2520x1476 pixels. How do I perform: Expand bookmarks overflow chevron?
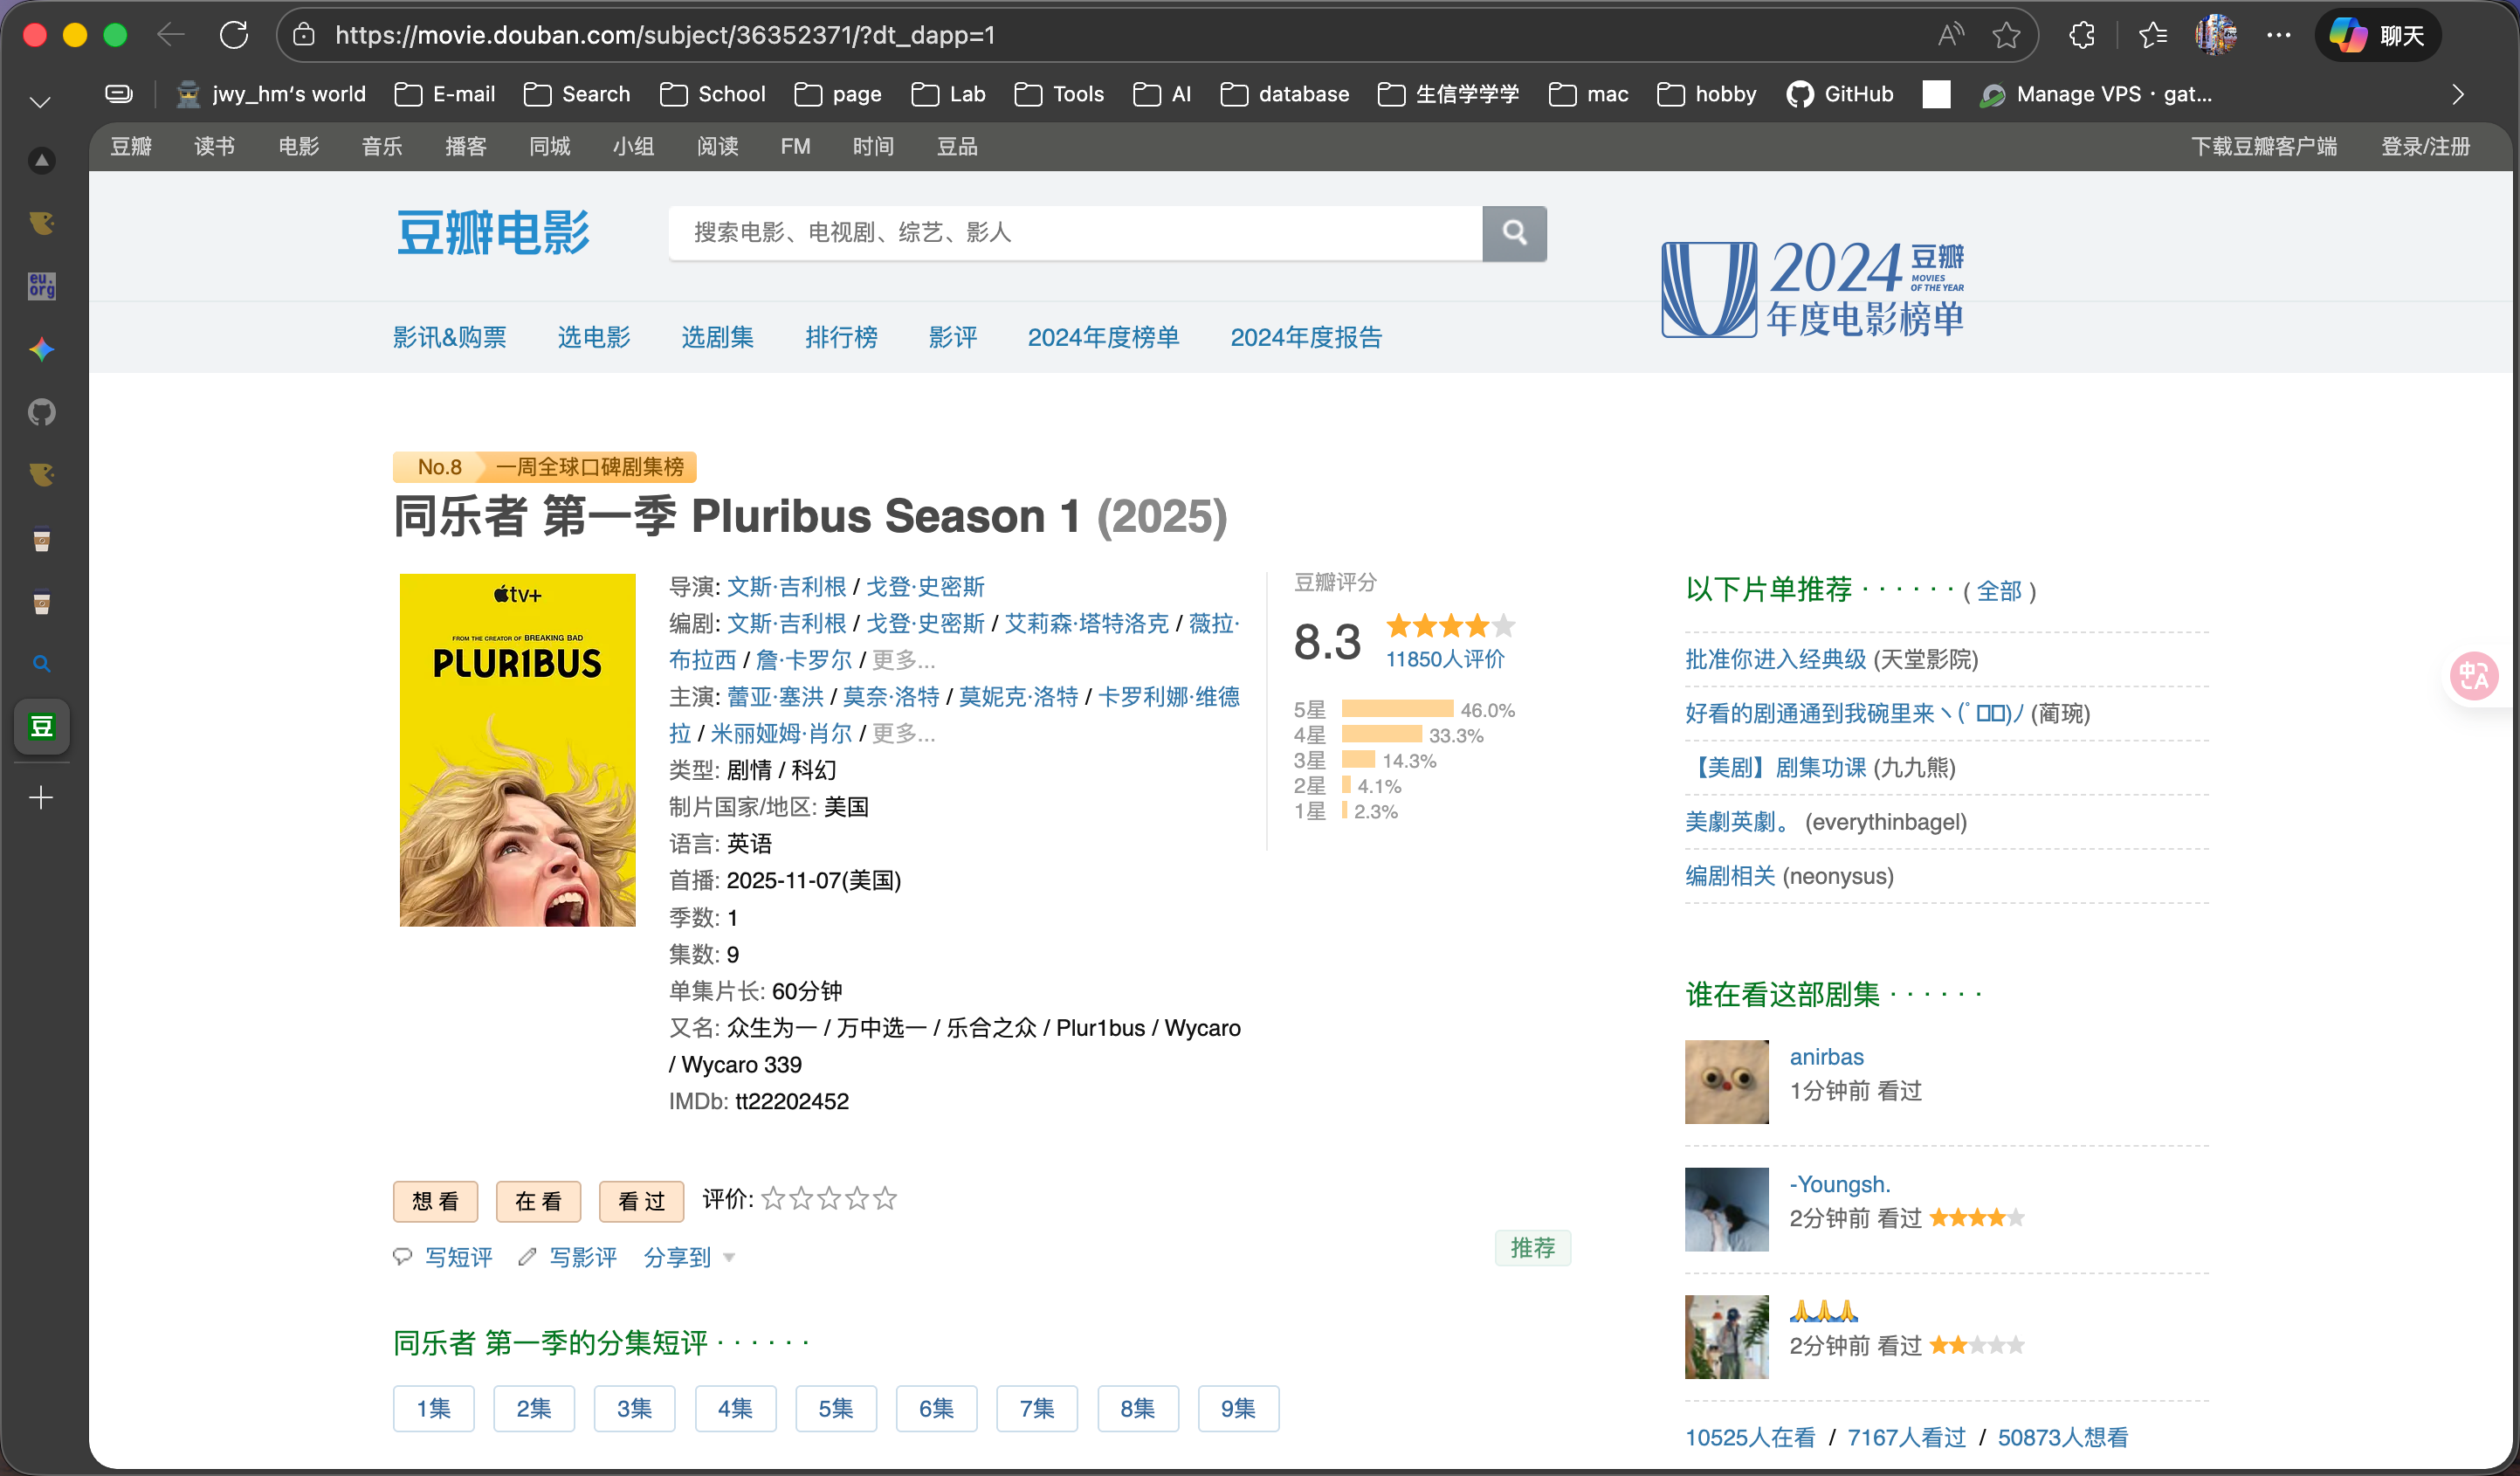[x=2457, y=94]
